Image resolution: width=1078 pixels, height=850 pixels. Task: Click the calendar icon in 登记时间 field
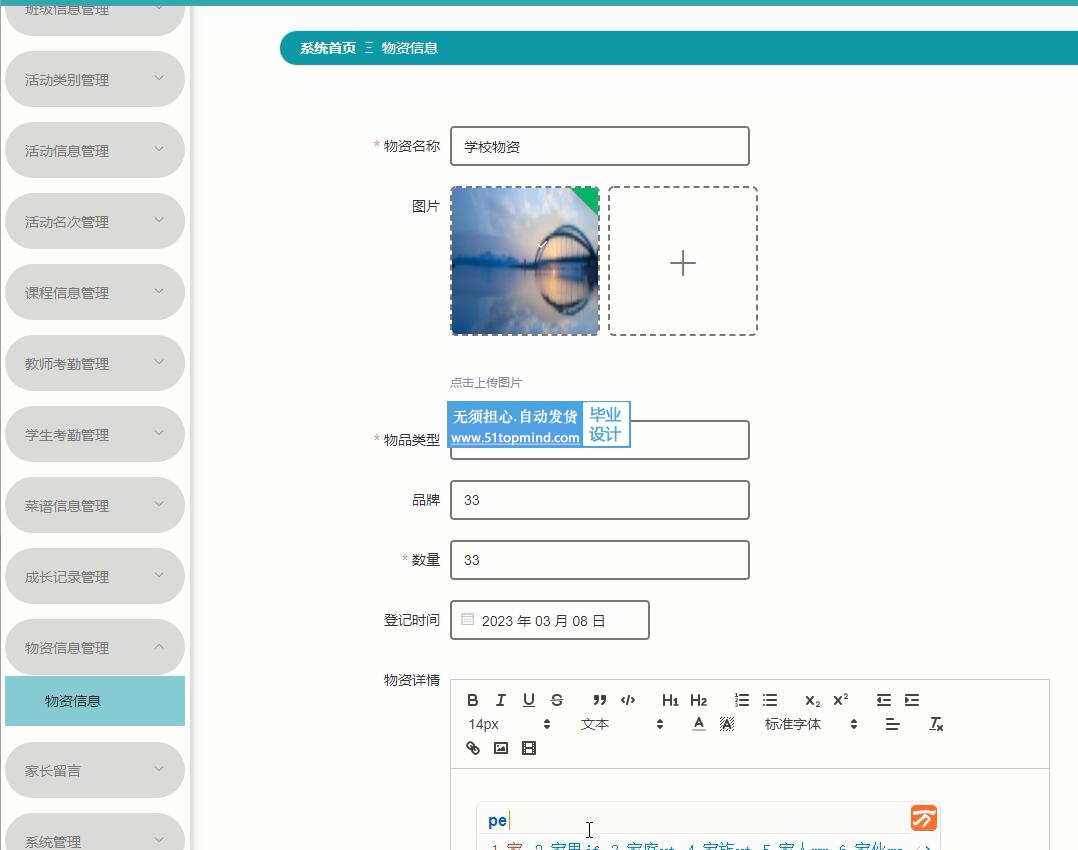coord(468,619)
